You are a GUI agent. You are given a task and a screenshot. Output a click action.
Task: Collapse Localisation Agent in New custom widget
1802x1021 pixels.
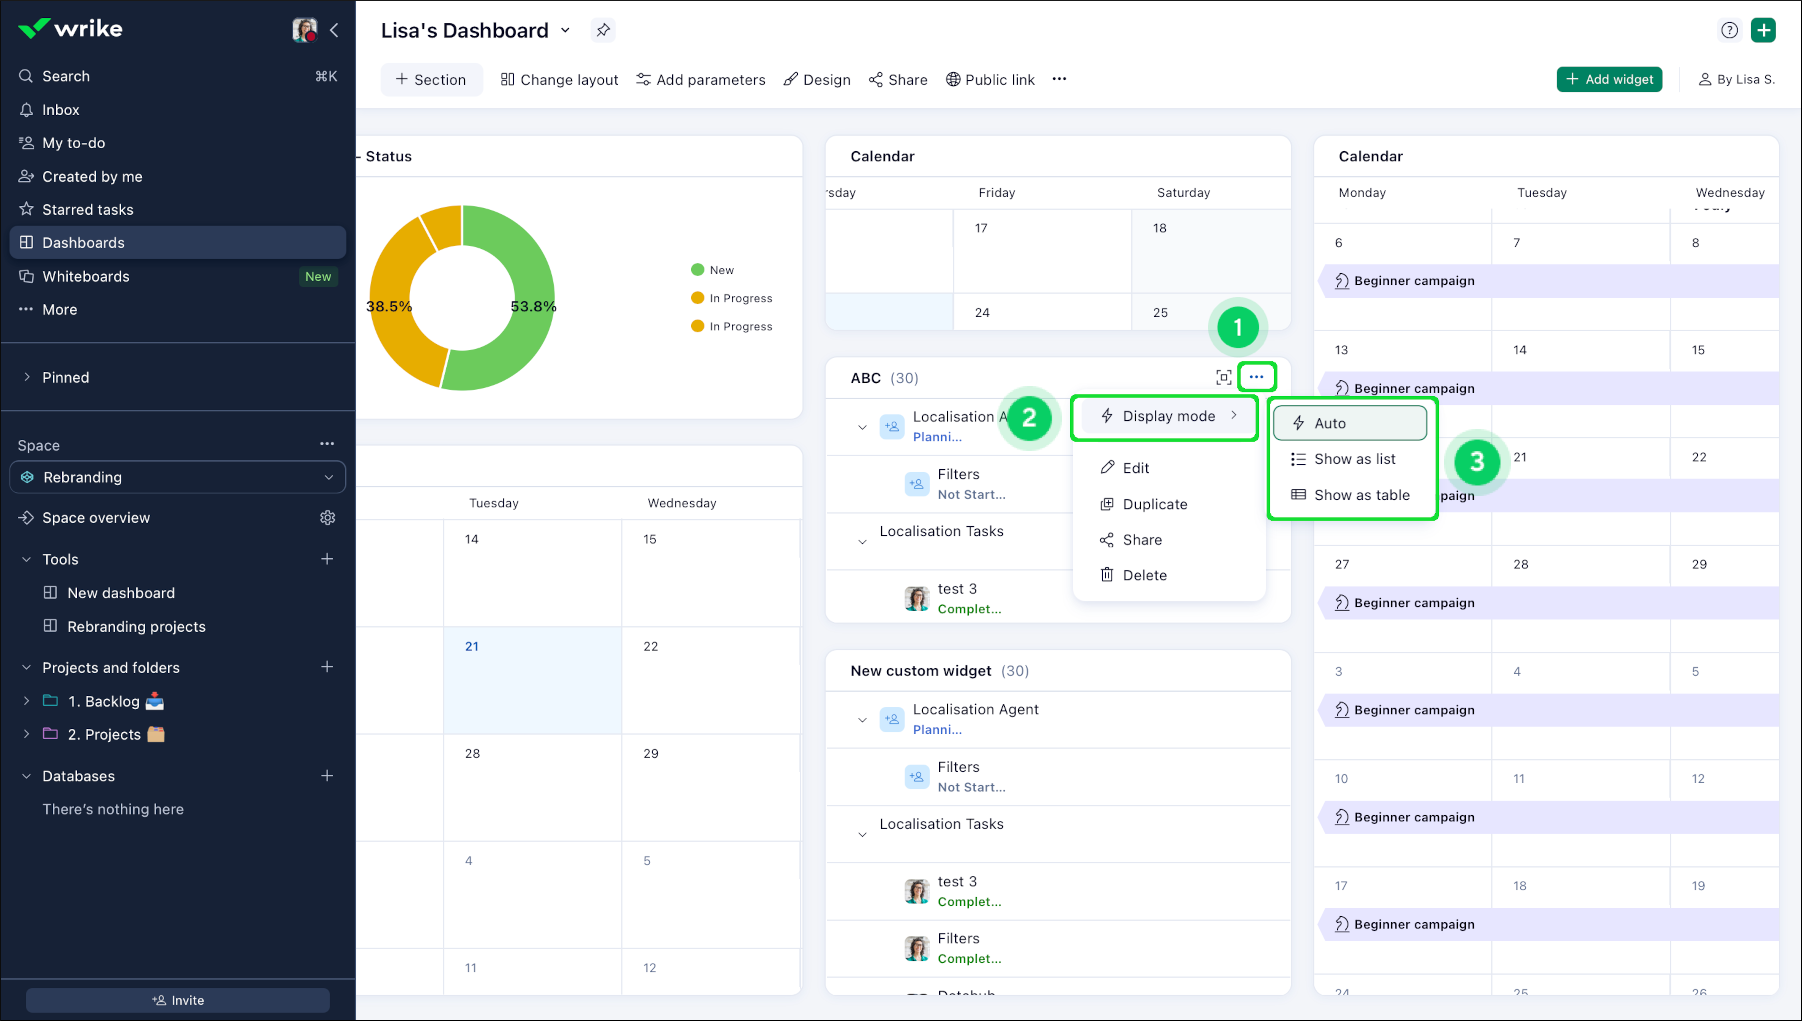(x=862, y=720)
